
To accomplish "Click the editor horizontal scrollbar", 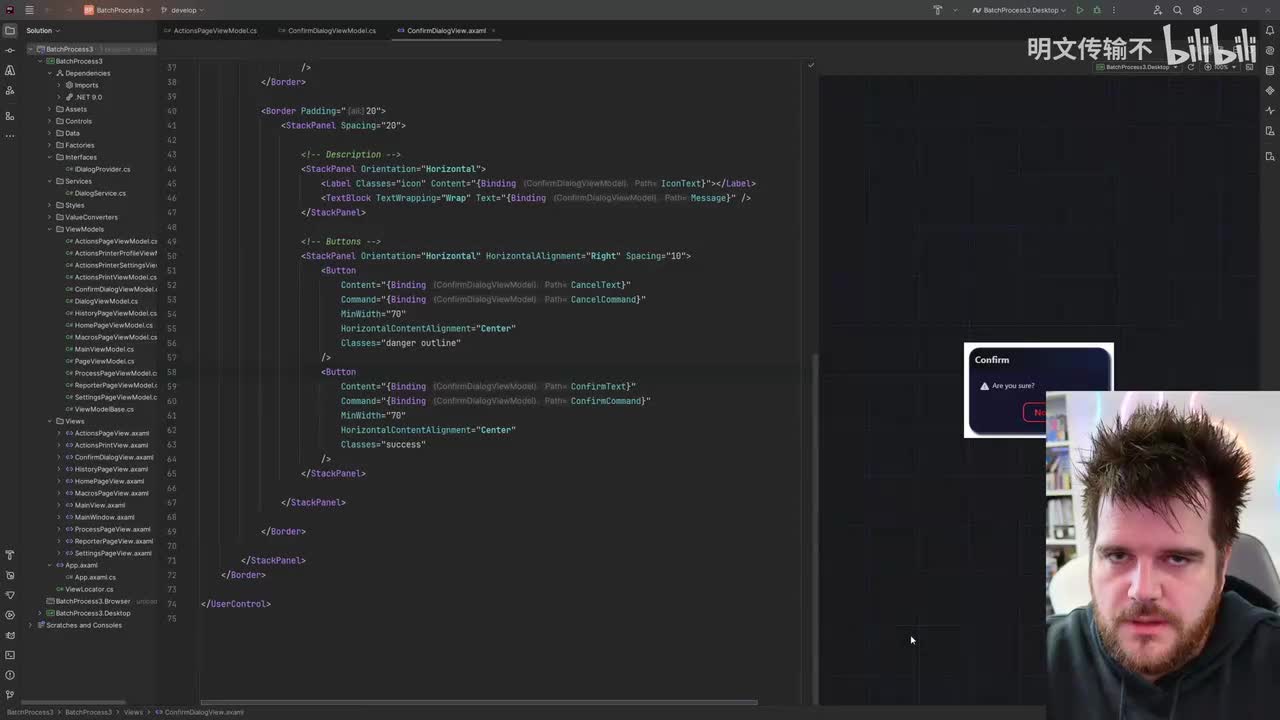I will click(x=479, y=702).
